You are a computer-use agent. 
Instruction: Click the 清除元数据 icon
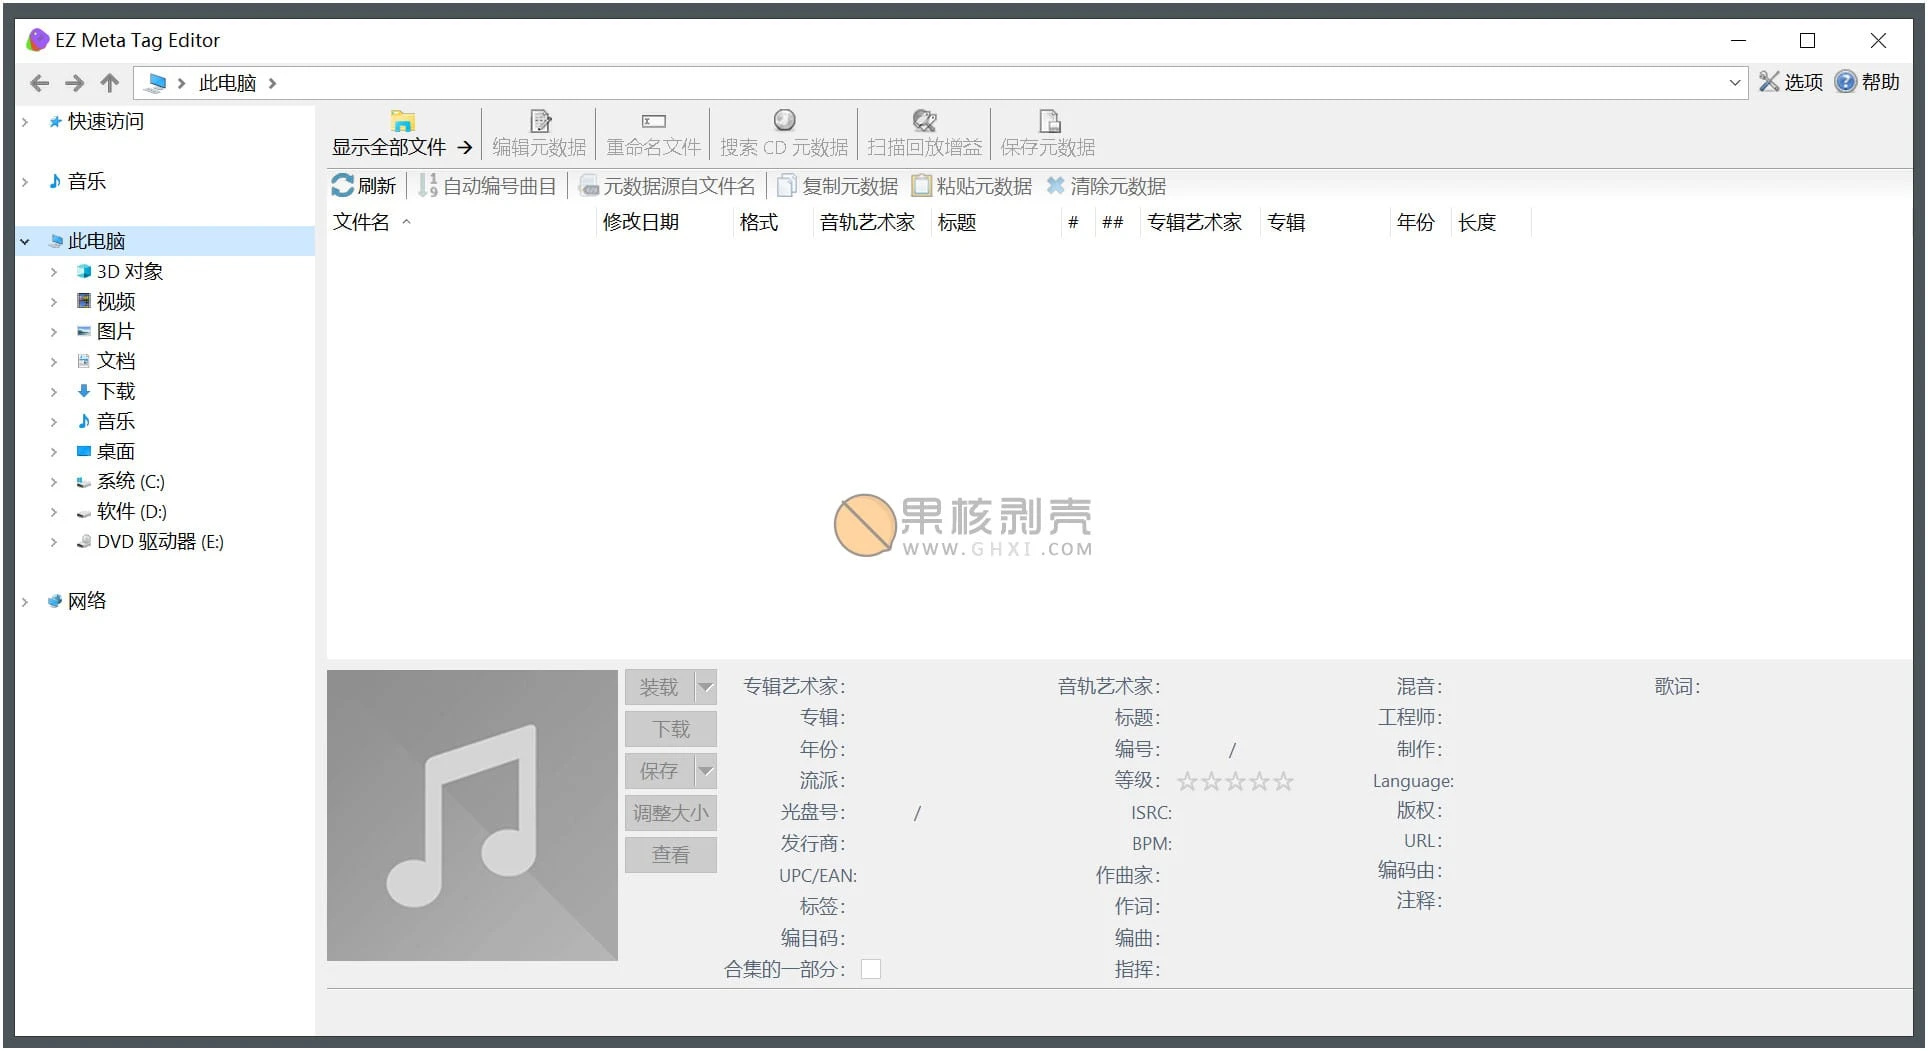1107,186
